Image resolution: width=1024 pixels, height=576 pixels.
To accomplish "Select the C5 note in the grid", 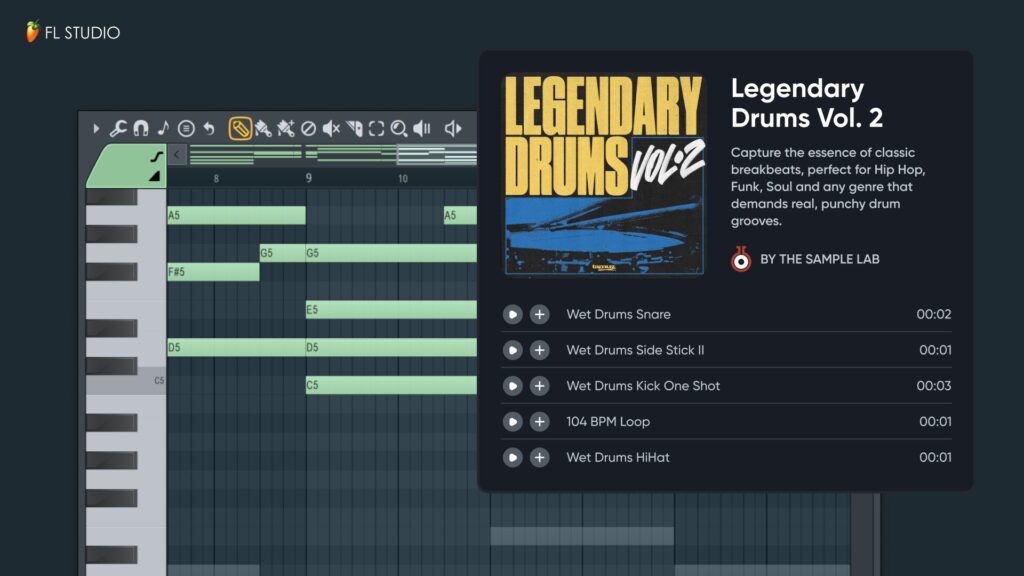I will point(391,385).
